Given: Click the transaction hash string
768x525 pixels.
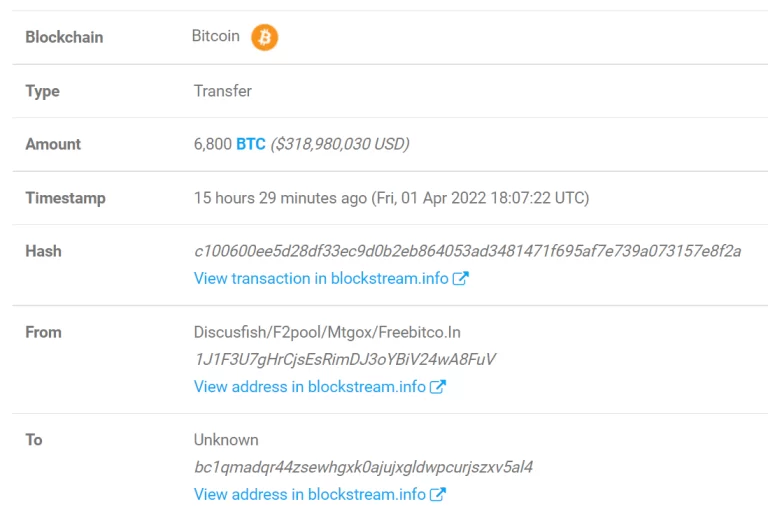Looking at the screenshot, I should [x=467, y=251].
